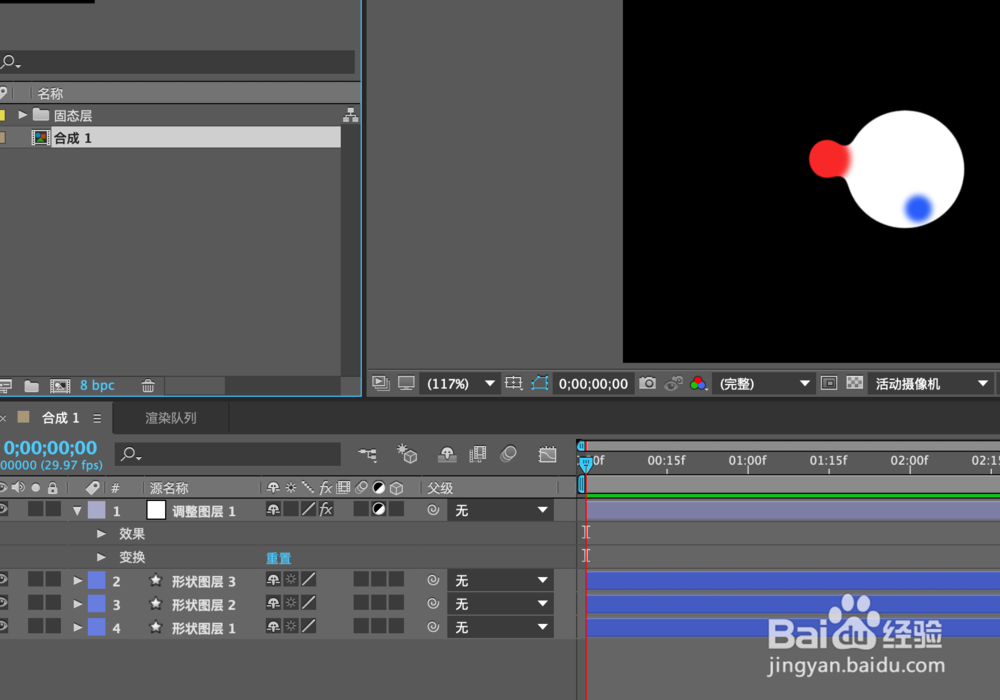Collapse 调整图层 1 layer properties
1000x700 pixels.
(x=77, y=511)
